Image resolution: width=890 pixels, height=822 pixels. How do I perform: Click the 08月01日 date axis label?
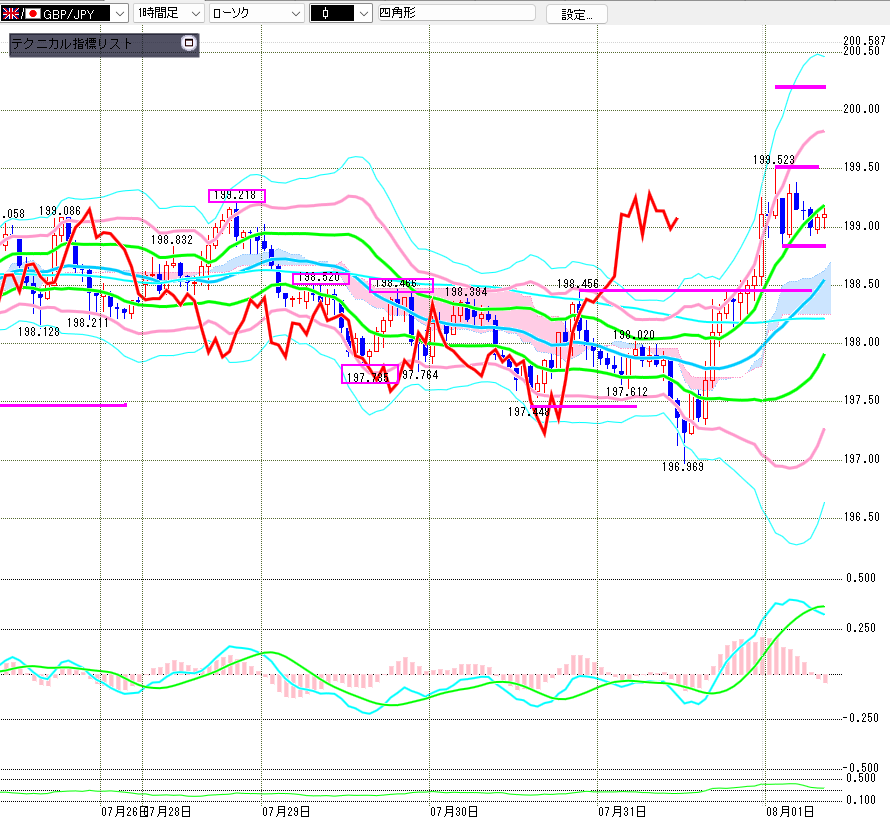tap(790, 812)
